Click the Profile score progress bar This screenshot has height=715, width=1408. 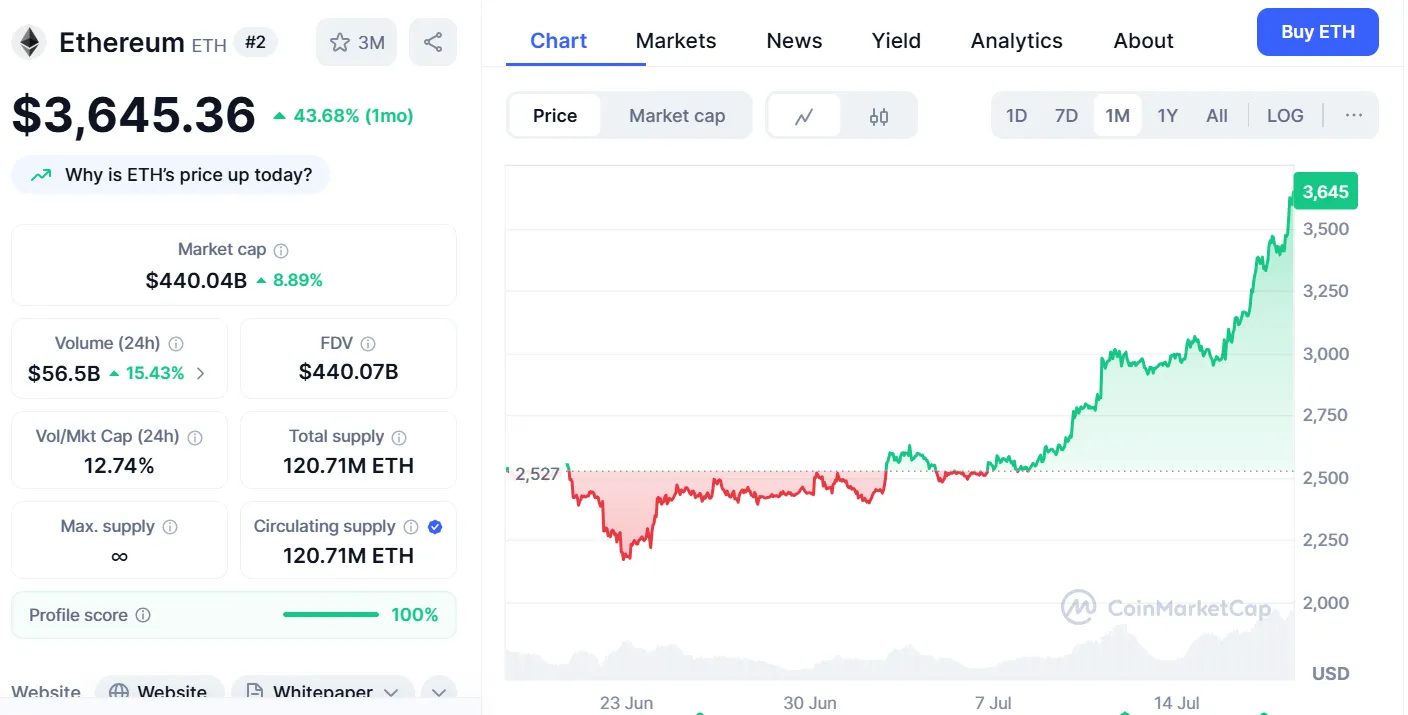click(x=331, y=615)
